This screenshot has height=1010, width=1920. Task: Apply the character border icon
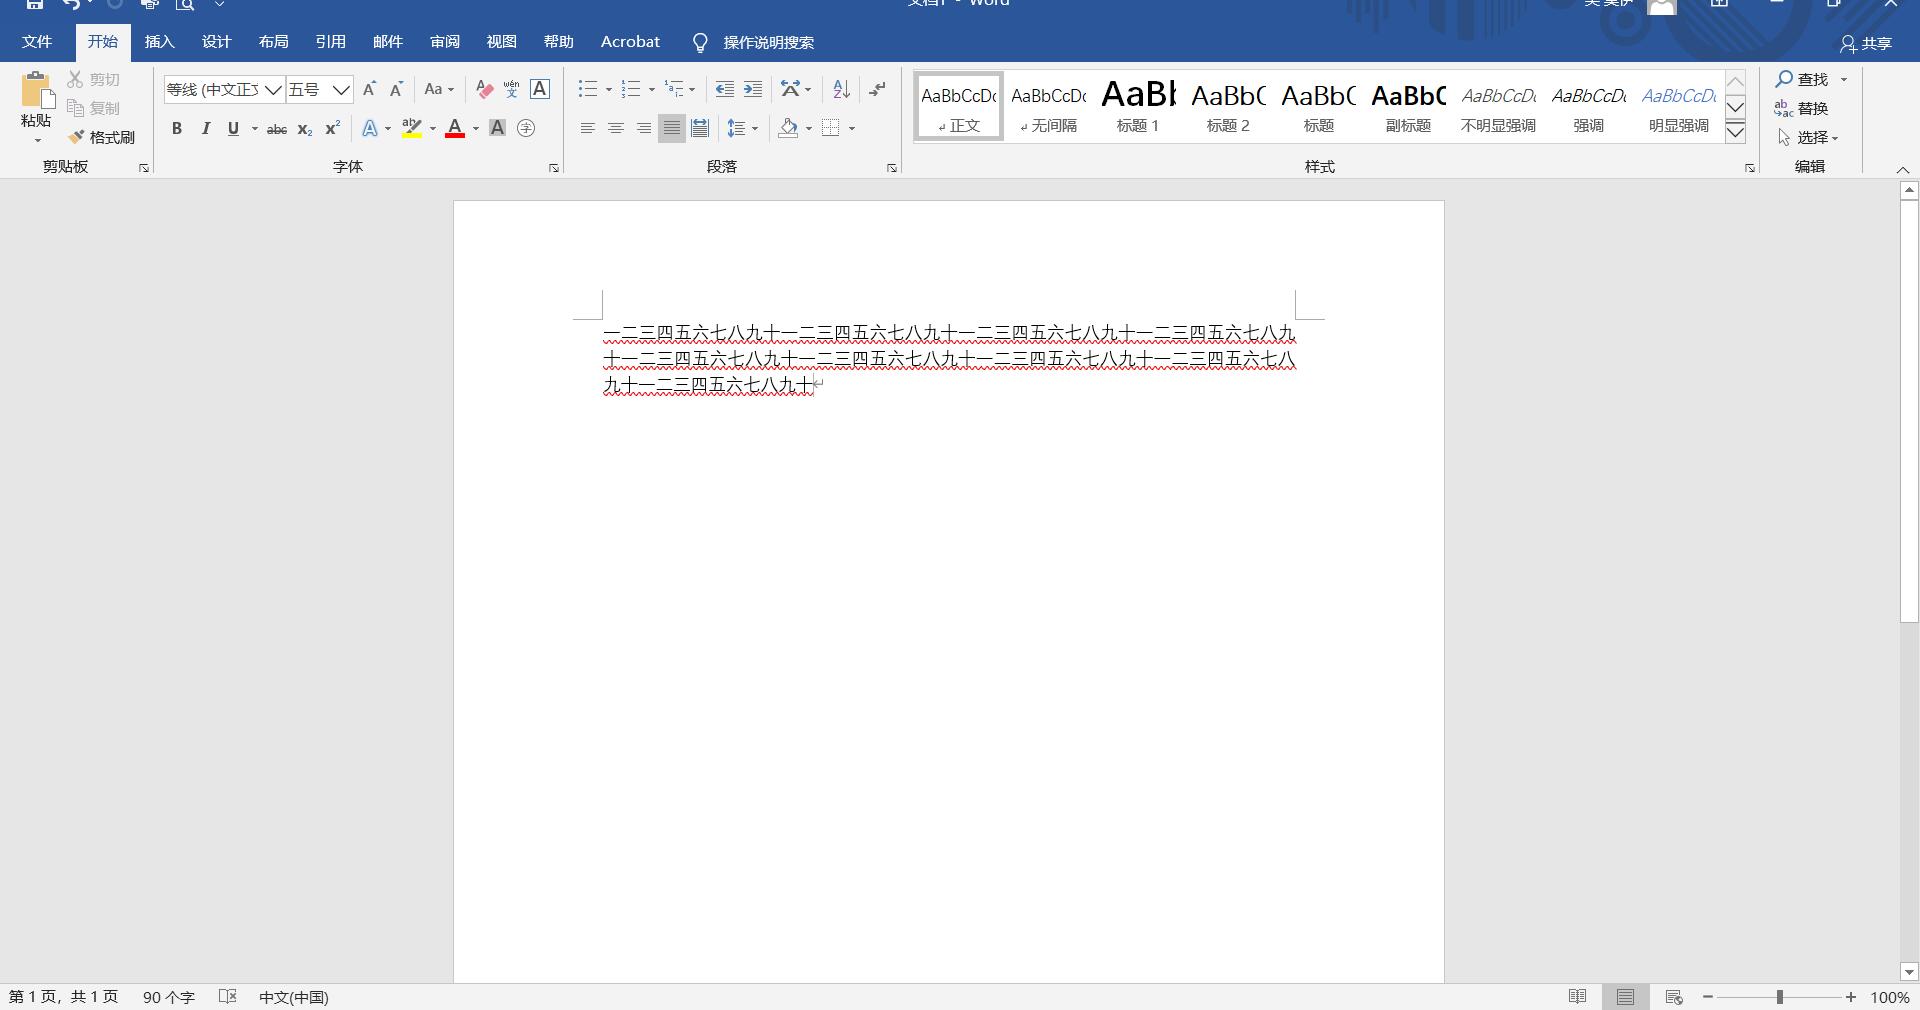pyautogui.click(x=540, y=89)
